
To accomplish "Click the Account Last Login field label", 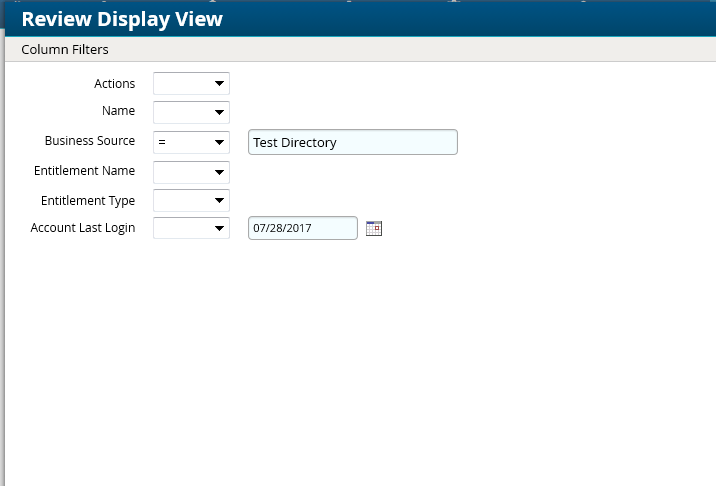I will pos(83,228).
